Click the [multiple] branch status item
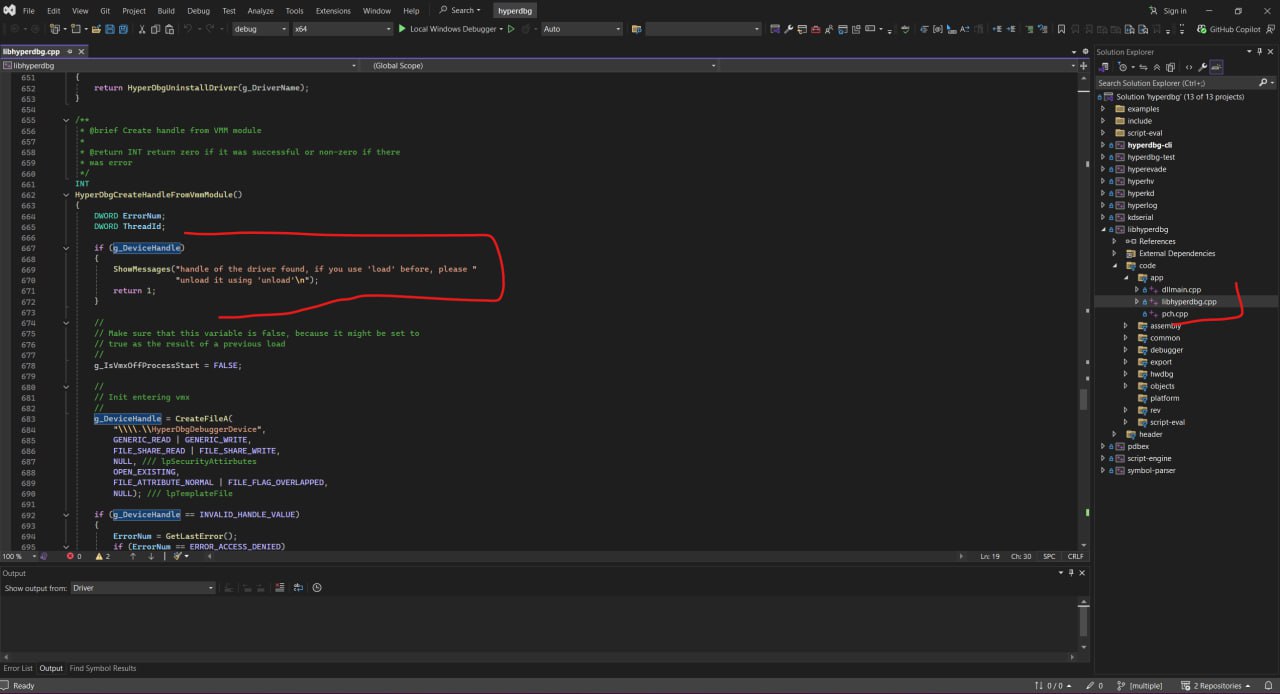 [1145, 686]
